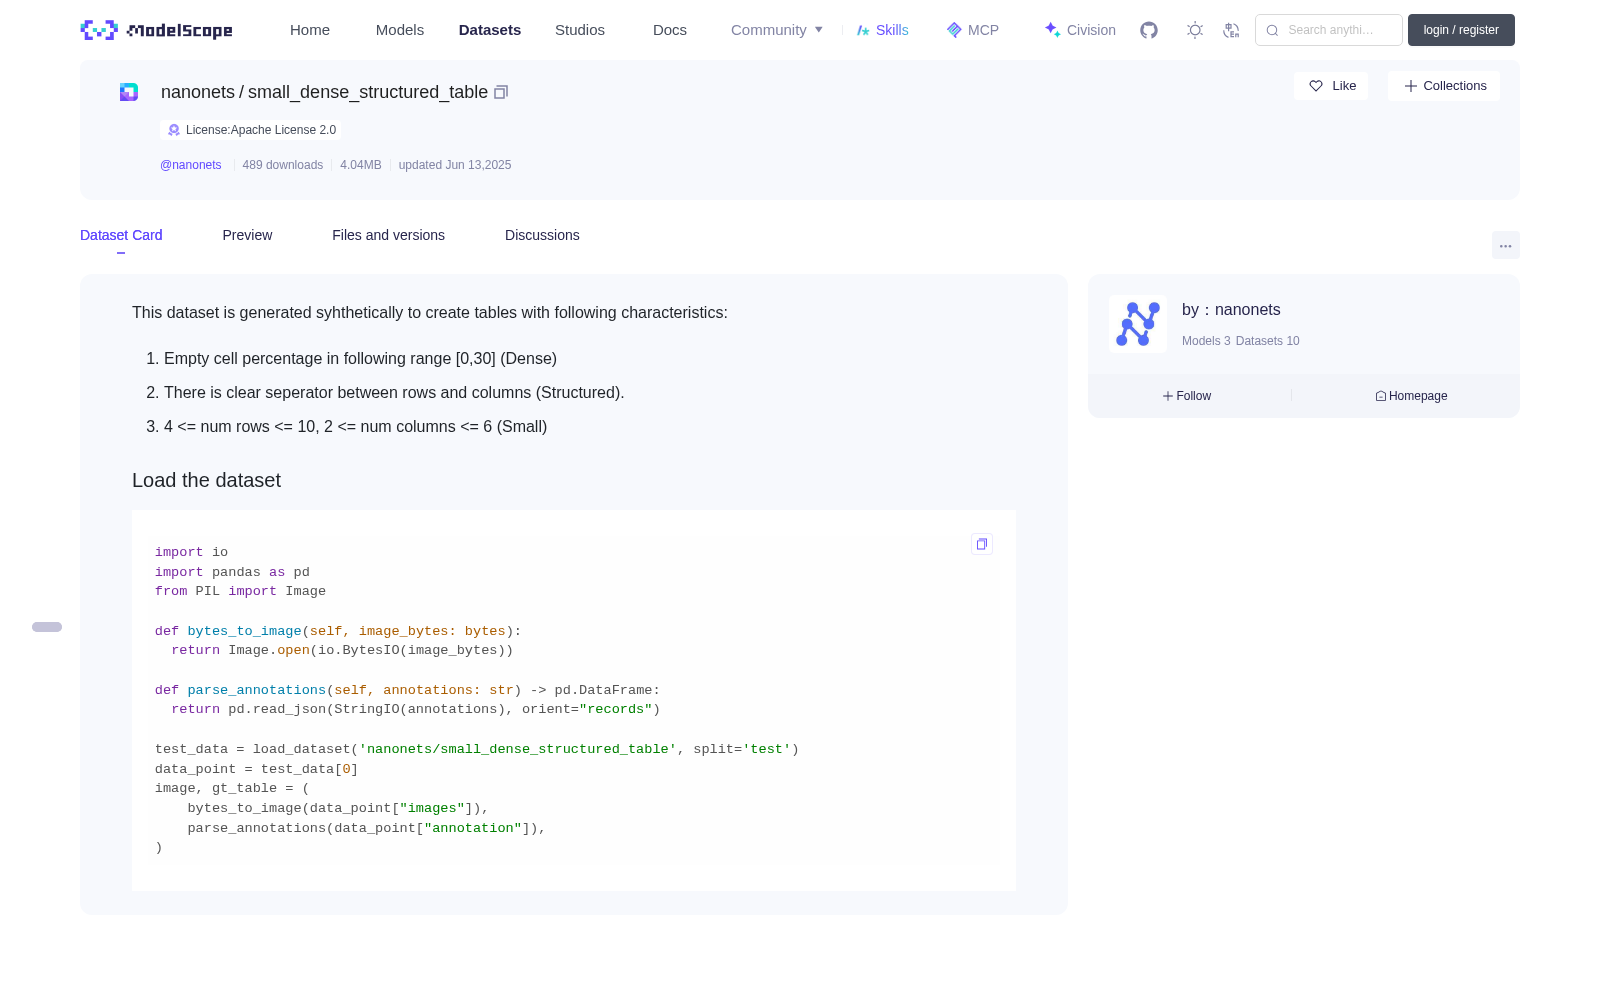
Task: Open the three-dots more options menu
Action: 1506,245
